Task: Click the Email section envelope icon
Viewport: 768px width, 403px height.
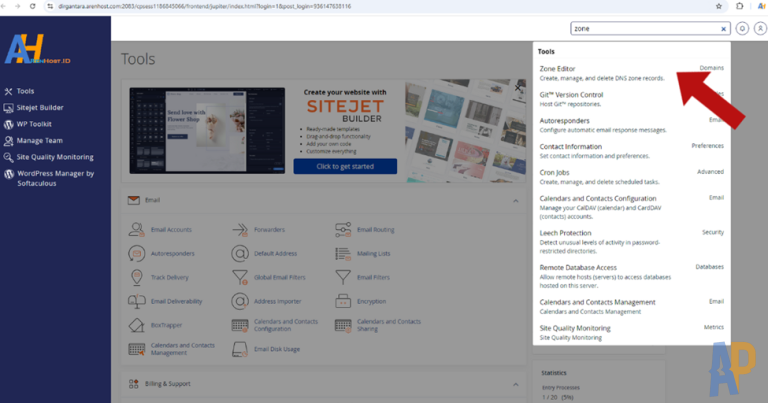Action: pos(134,200)
